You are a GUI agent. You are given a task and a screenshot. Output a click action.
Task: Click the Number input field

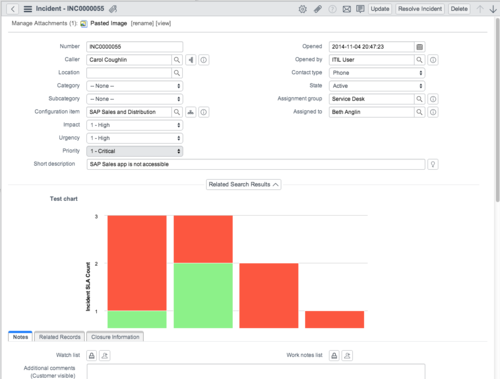click(135, 47)
